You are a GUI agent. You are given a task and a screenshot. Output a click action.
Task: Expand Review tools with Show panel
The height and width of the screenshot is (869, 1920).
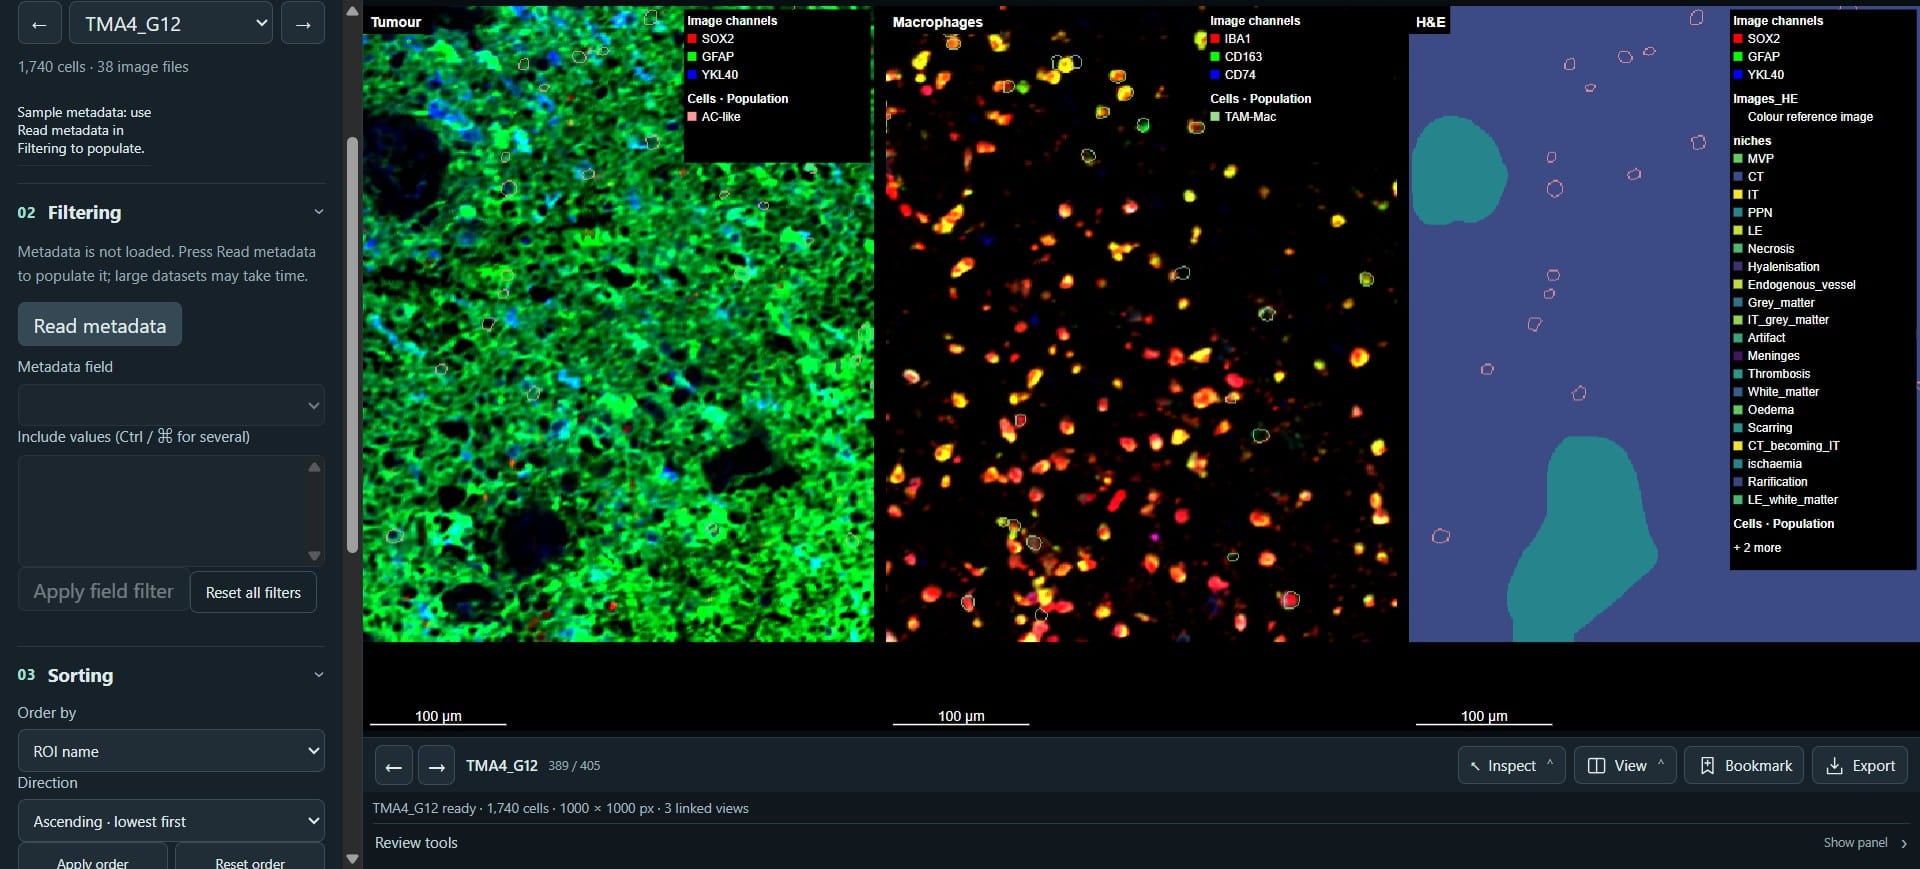pos(1865,843)
